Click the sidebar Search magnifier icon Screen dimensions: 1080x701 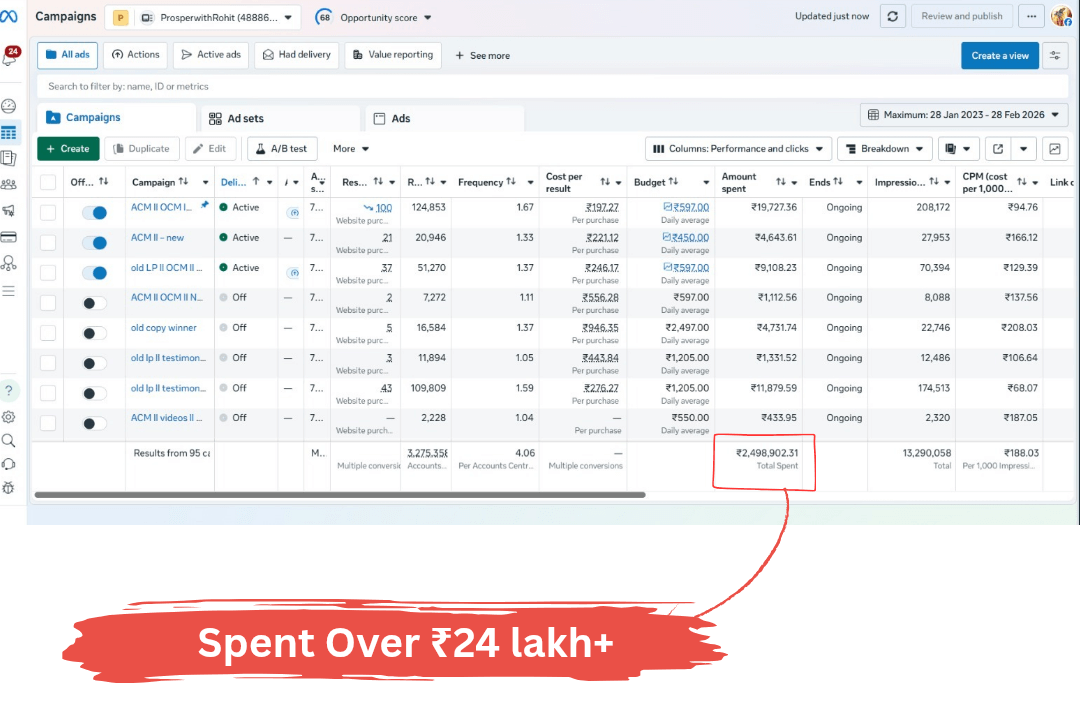coord(9,441)
